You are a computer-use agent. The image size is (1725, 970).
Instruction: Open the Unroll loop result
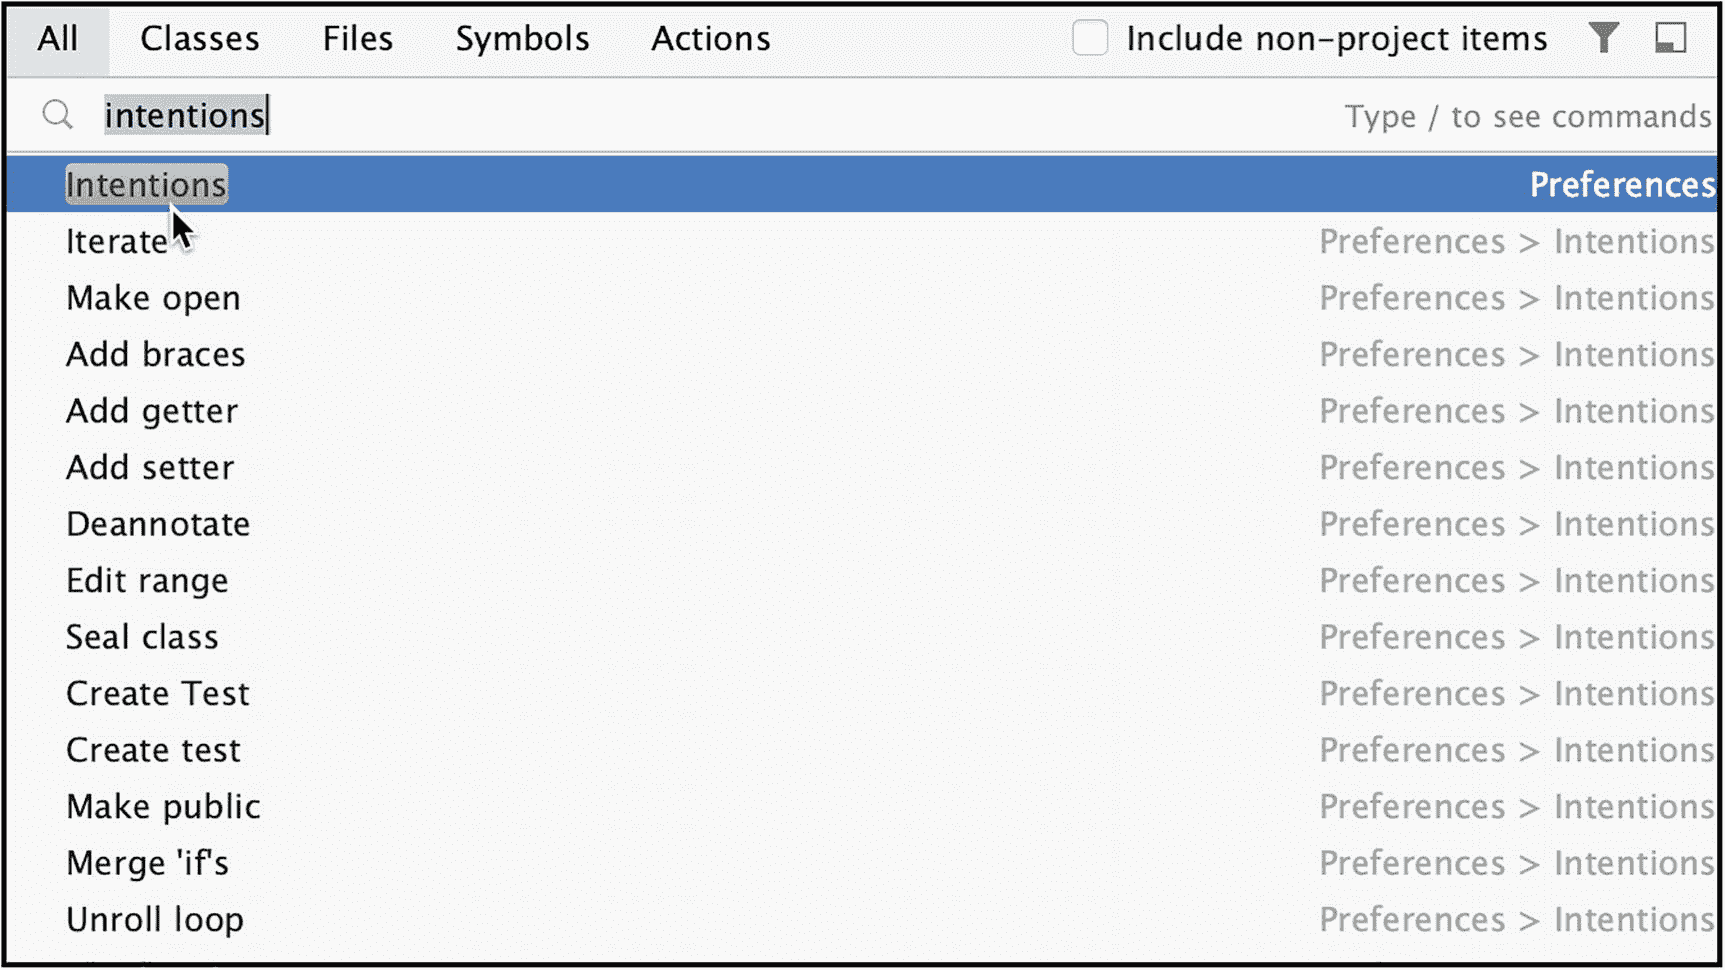coord(862,919)
